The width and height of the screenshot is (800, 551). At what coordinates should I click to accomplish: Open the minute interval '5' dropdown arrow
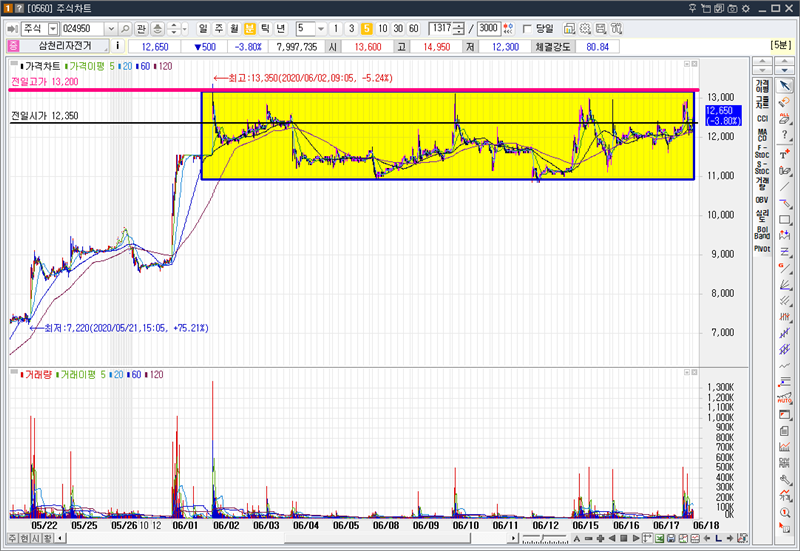pyautogui.click(x=321, y=29)
